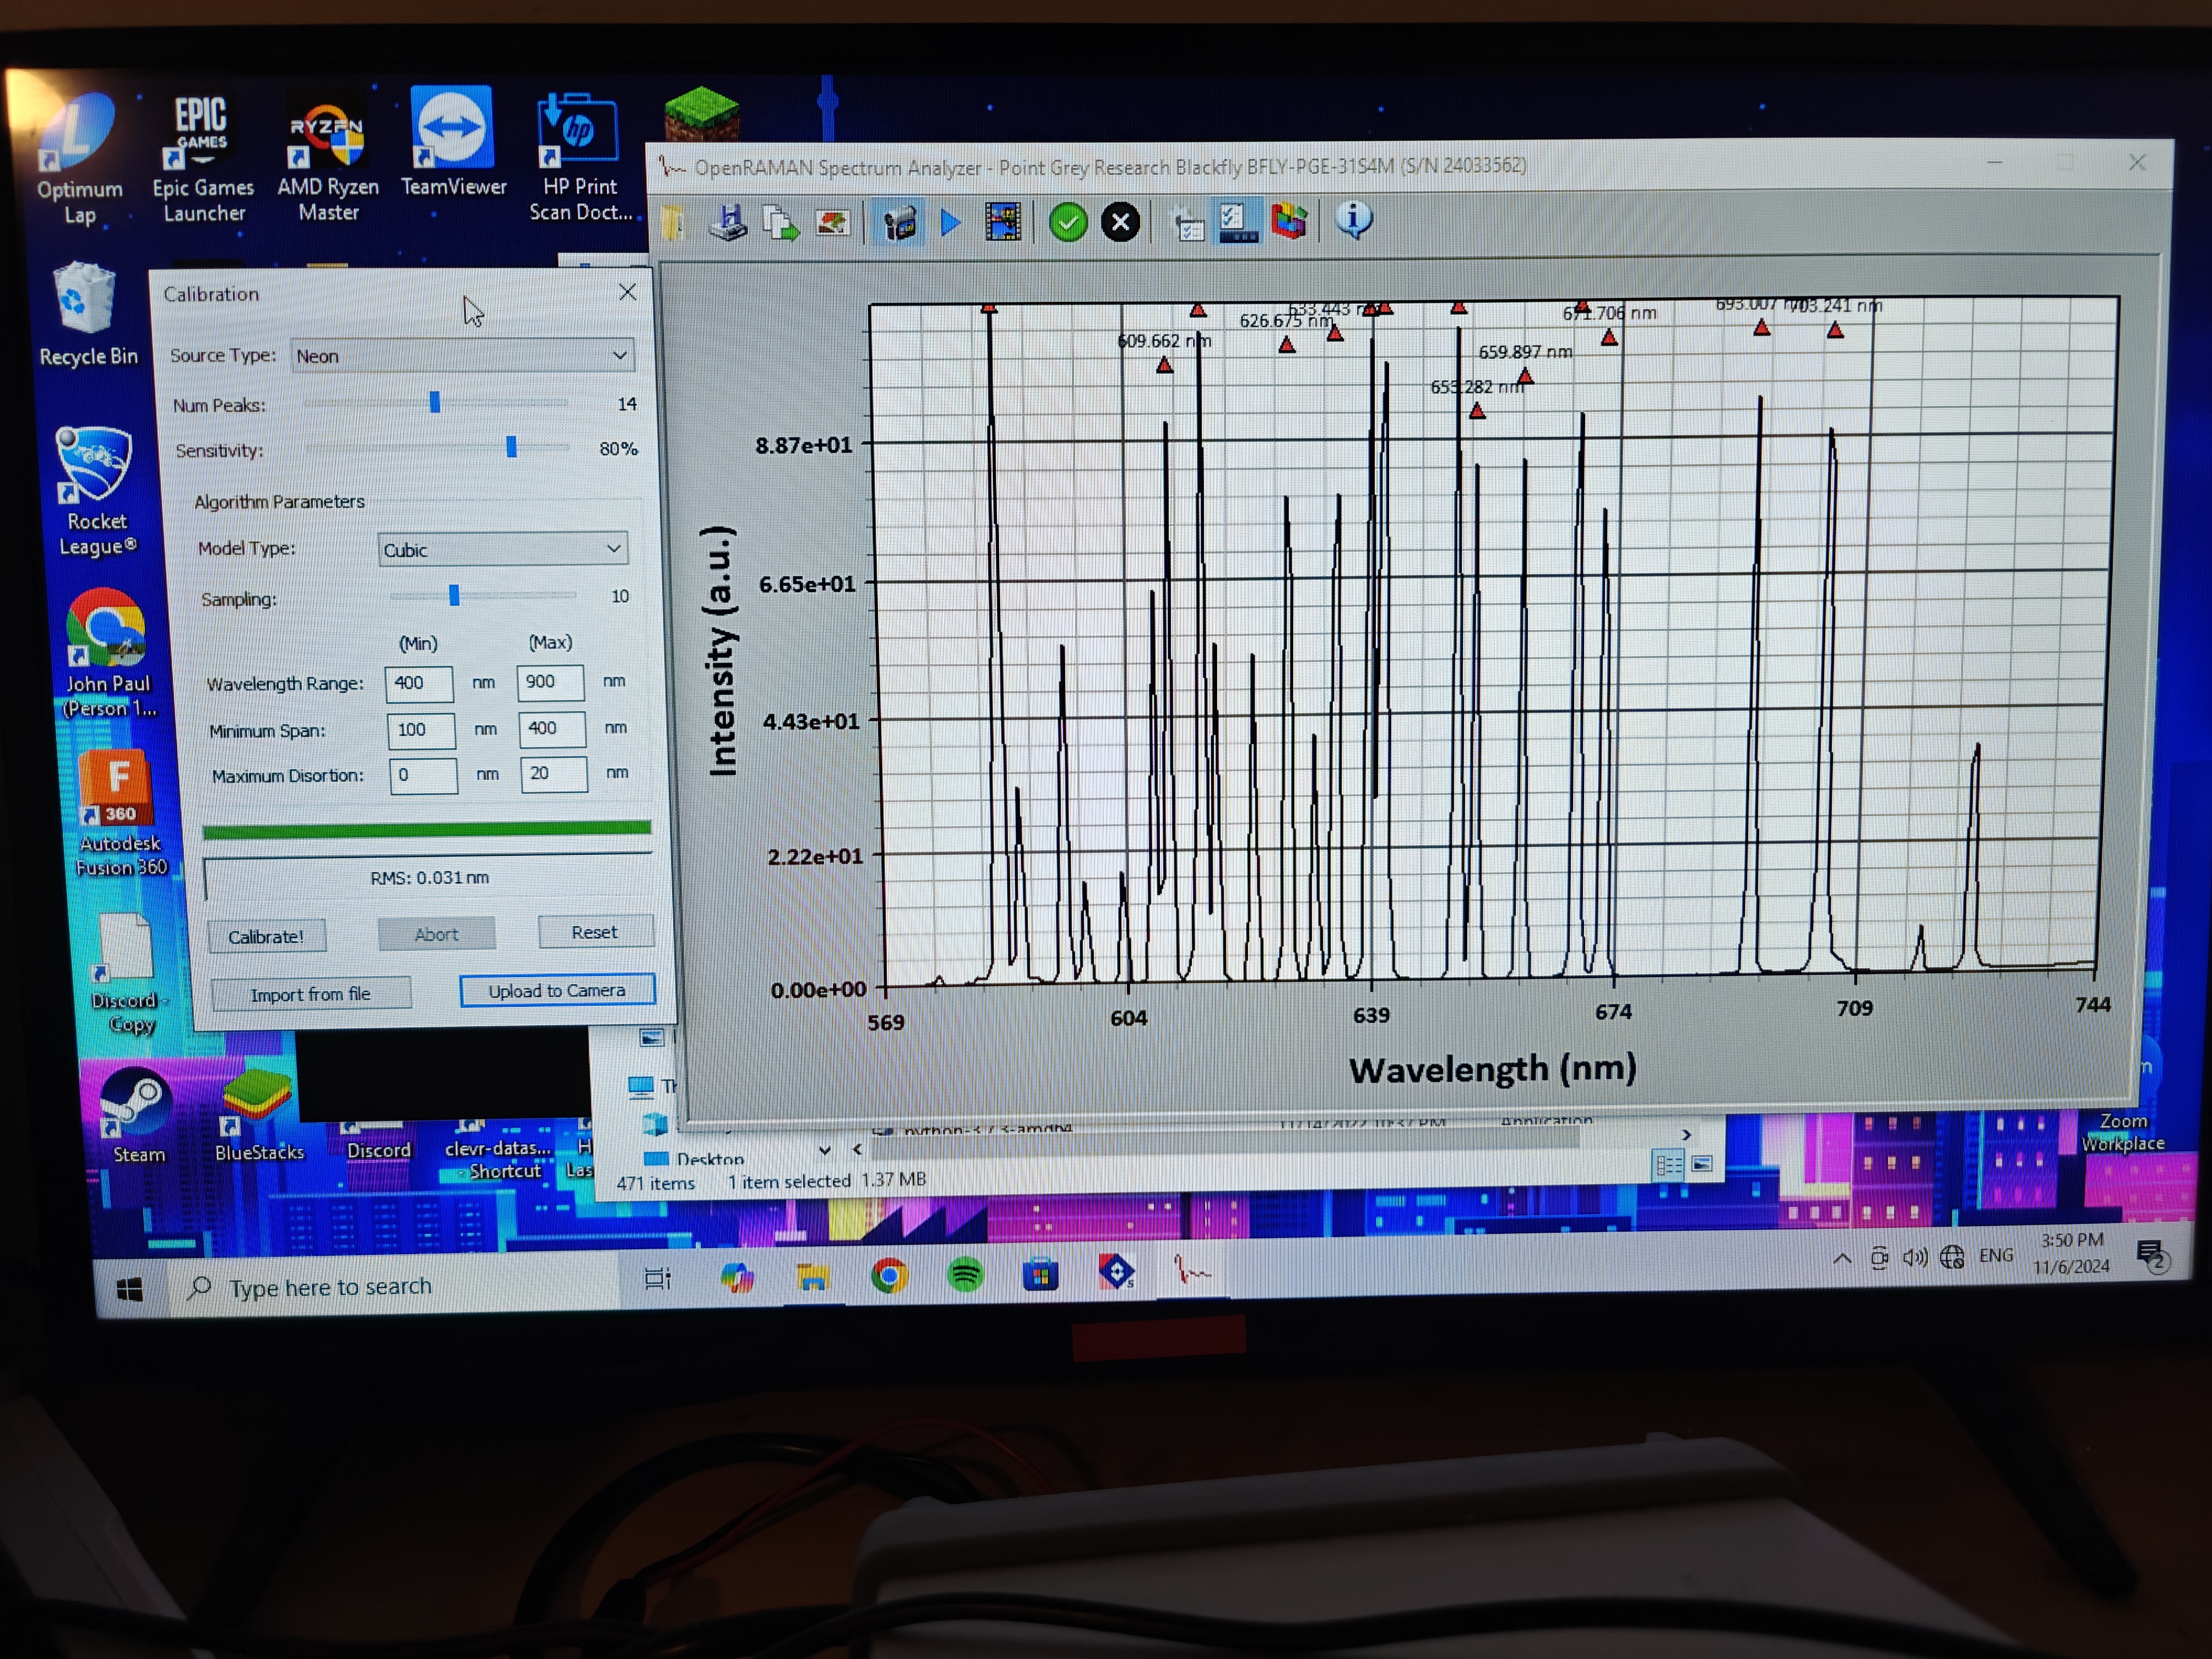Expand the Model Type Cubic dropdown
Image resolution: width=2212 pixels, height=1659 pixels.
coord(502,549)
